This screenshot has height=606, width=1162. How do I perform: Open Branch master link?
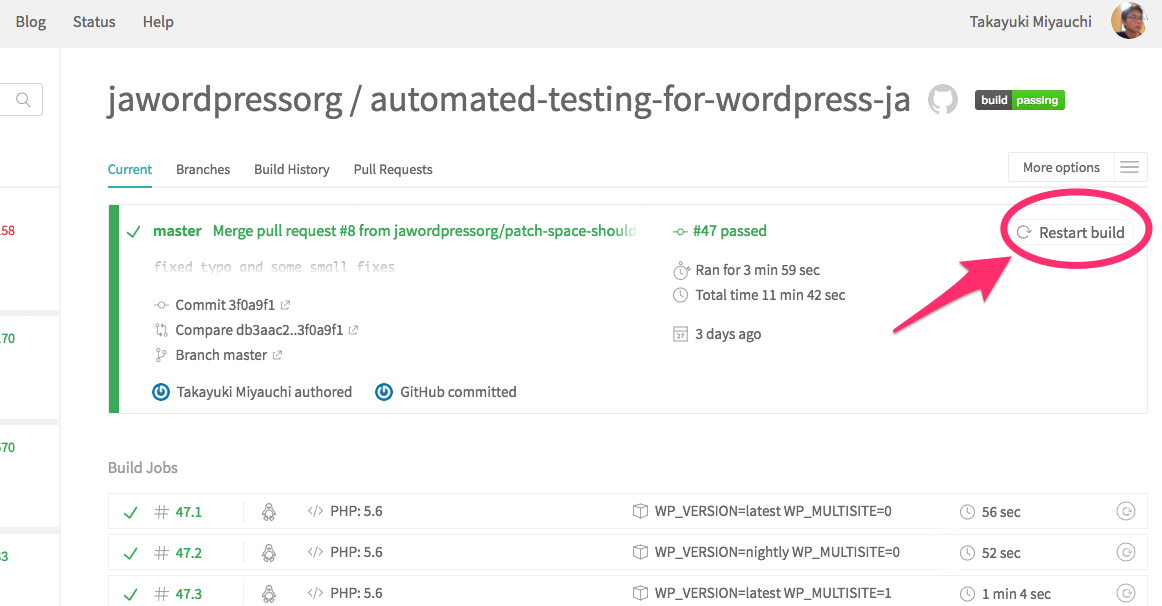[221, 355]
